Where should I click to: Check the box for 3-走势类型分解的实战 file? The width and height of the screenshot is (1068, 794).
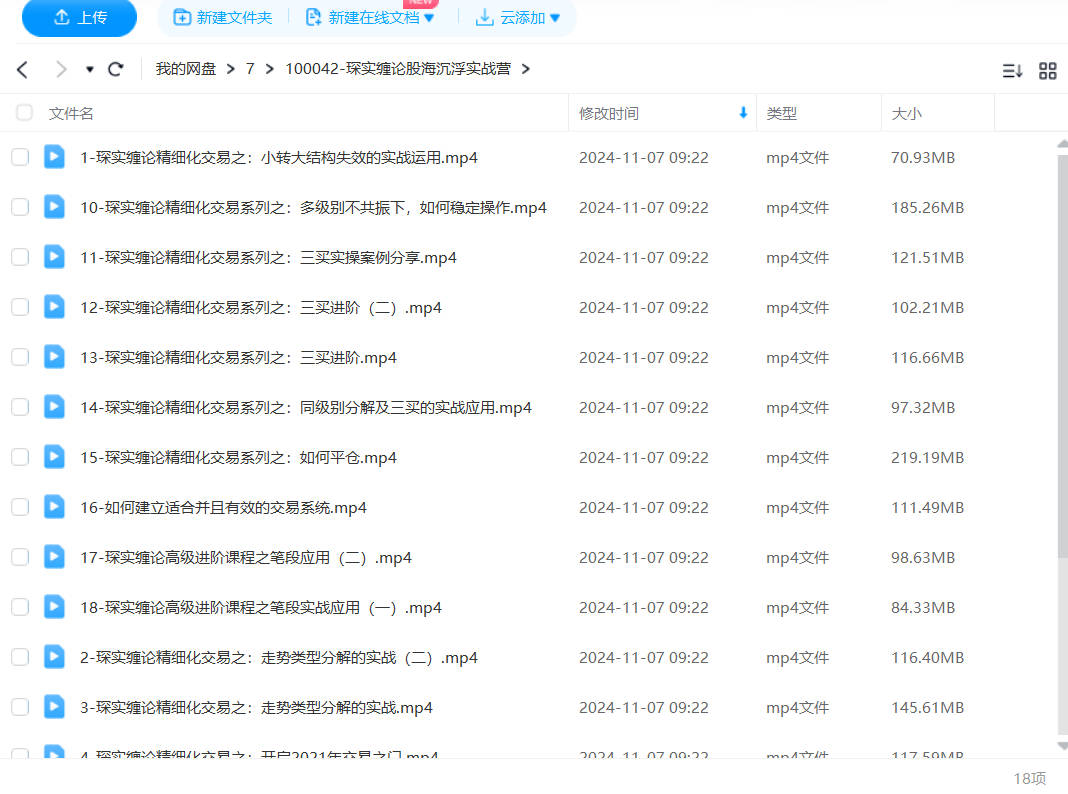click(20, 707)
